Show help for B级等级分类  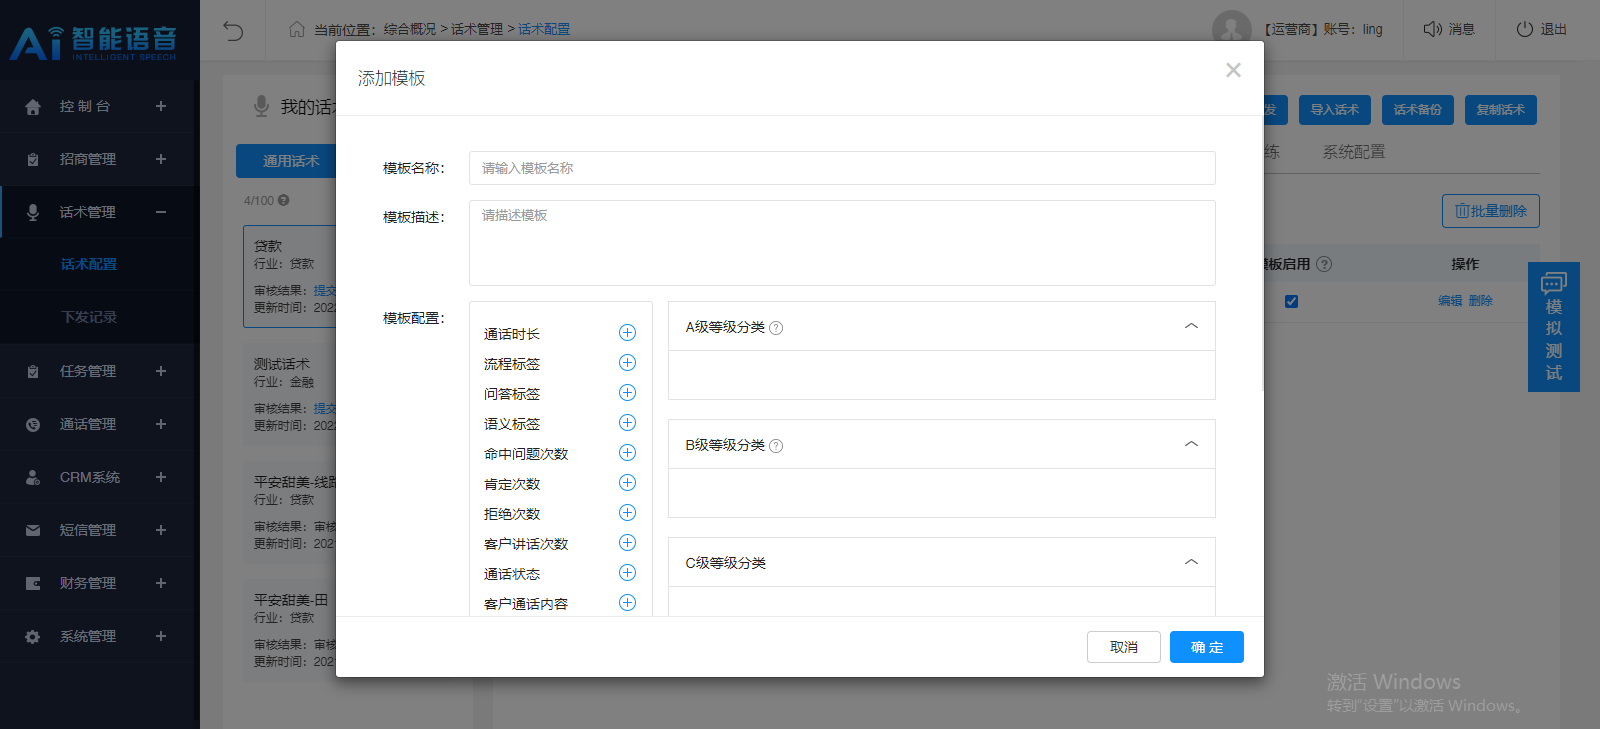point(776,446)
